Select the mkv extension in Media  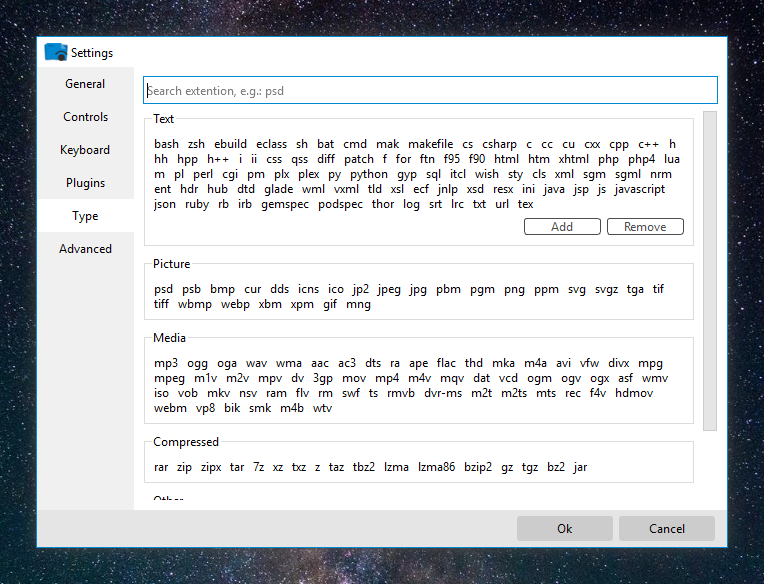[218, 394]
